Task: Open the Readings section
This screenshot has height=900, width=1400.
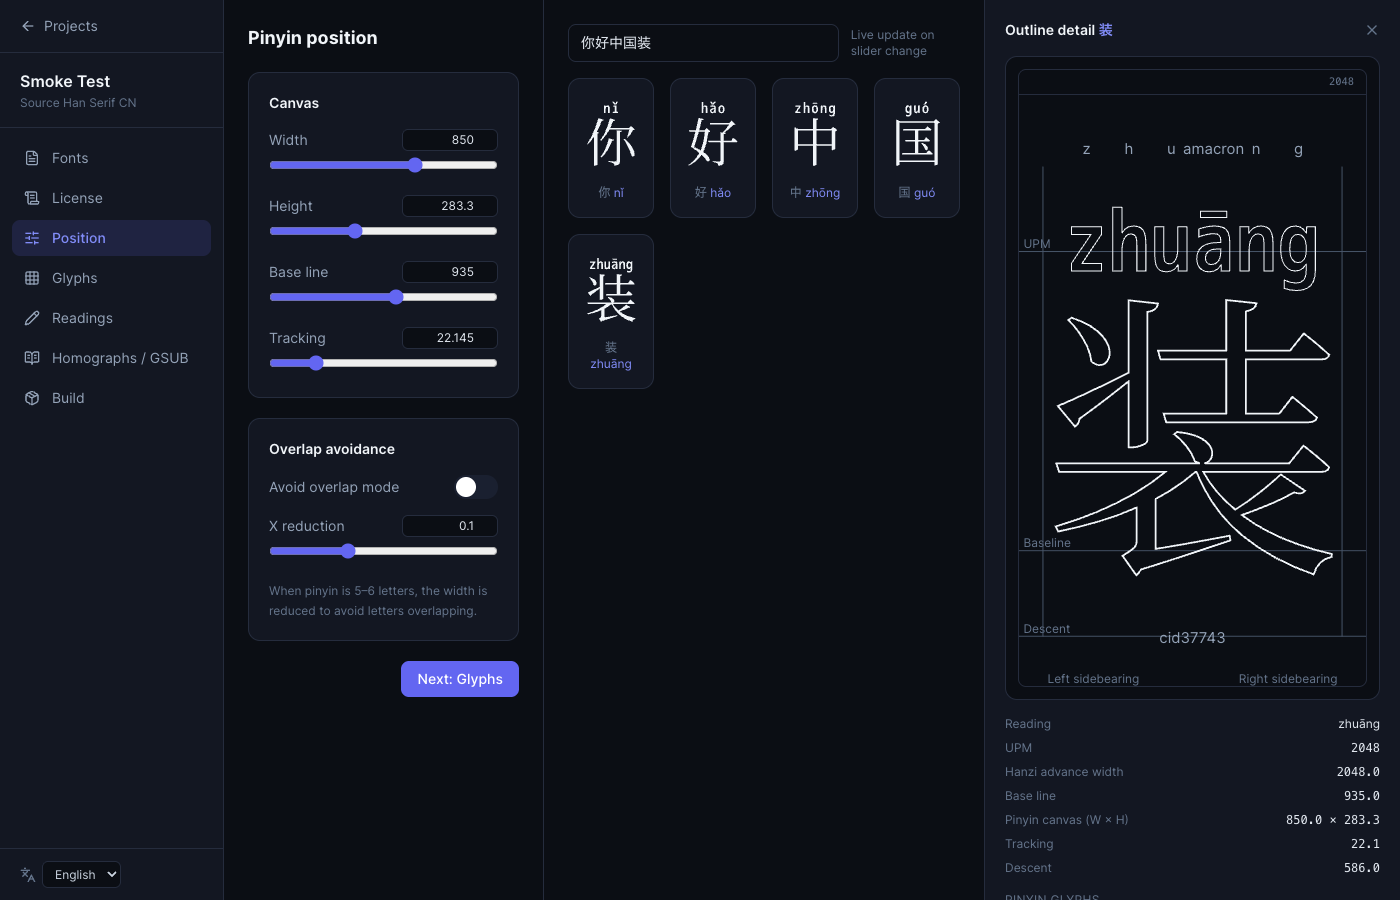Action: tap(111, 318)
